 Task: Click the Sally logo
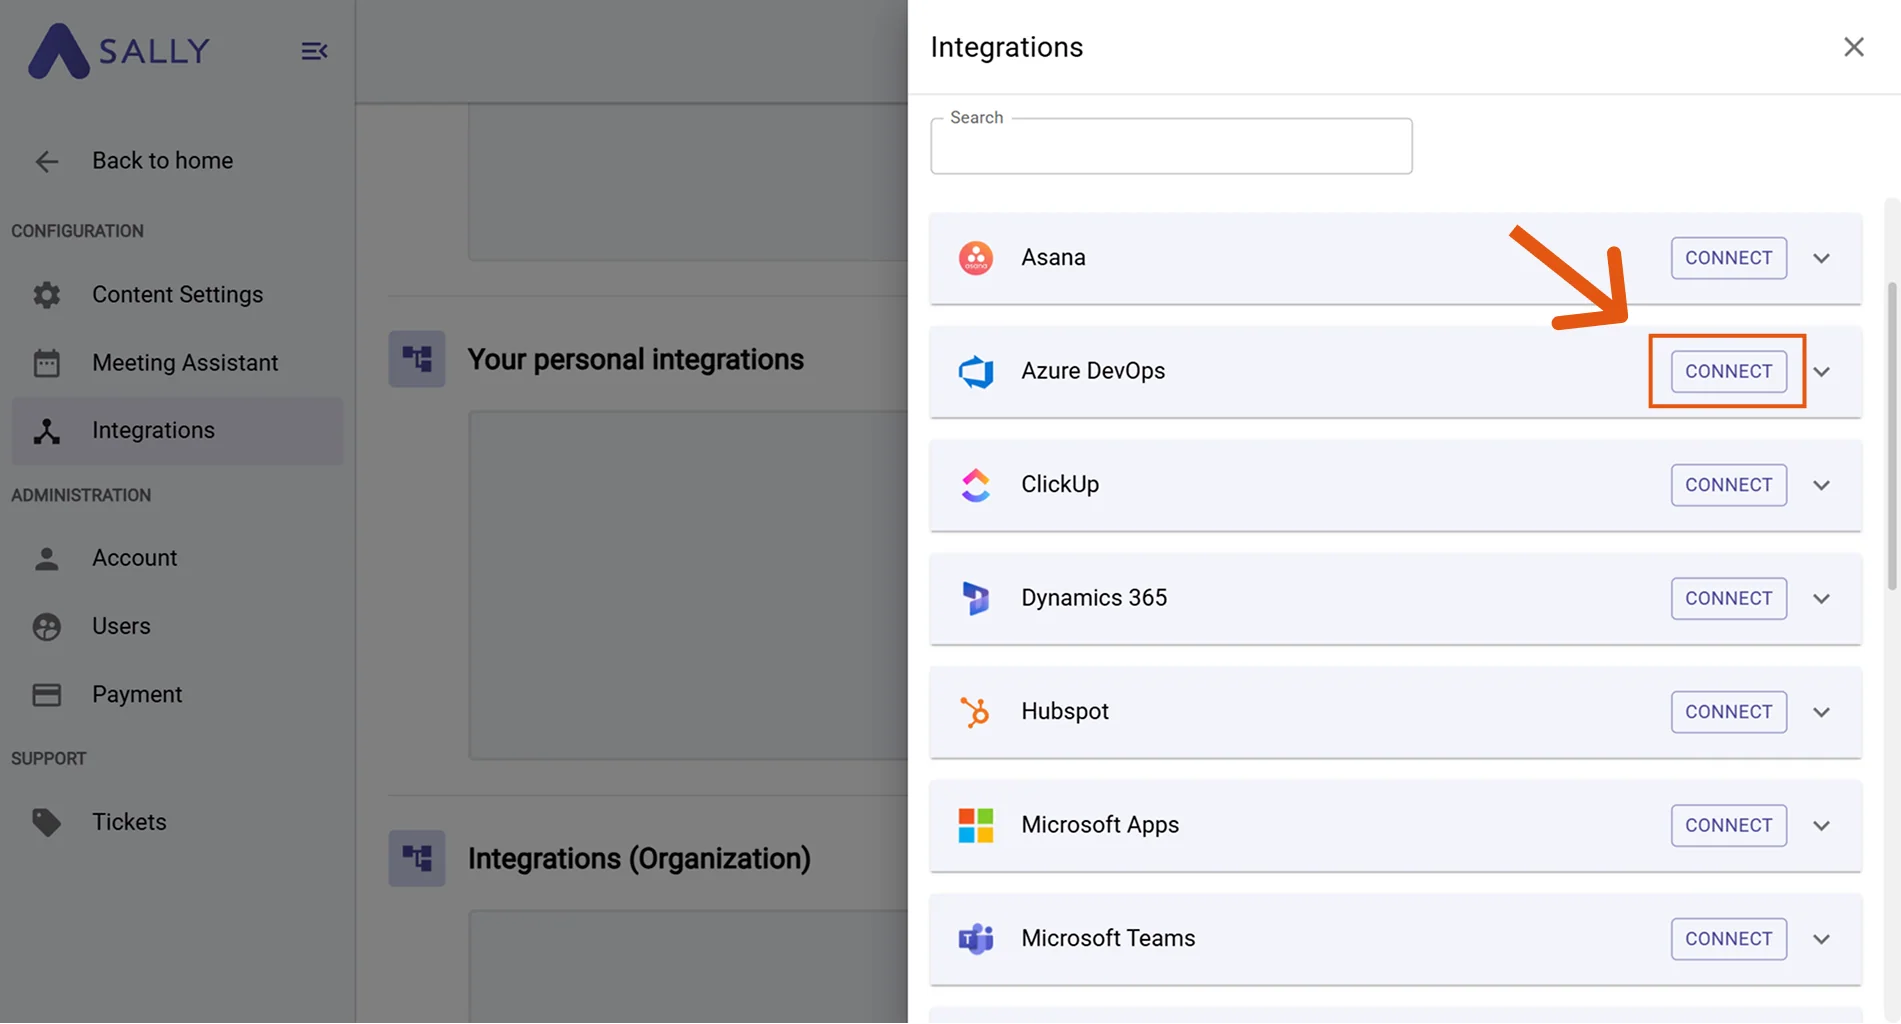click(x=119, y=50)
